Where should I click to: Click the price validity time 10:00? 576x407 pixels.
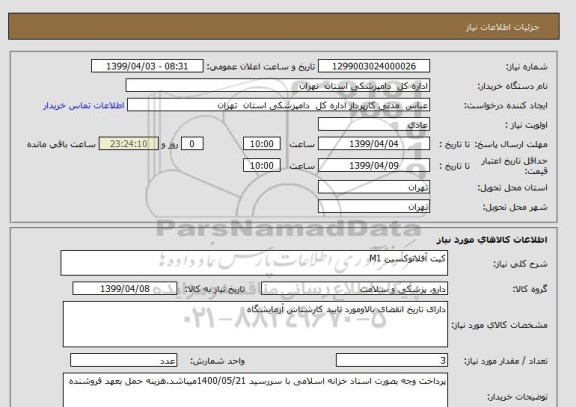point(262,165)
